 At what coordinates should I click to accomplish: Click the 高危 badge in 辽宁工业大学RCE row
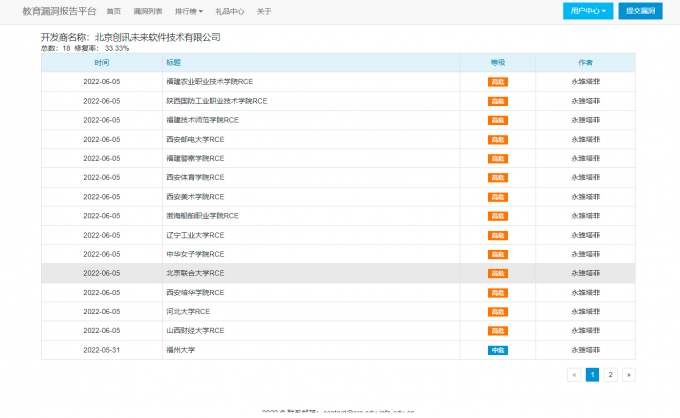497,235
